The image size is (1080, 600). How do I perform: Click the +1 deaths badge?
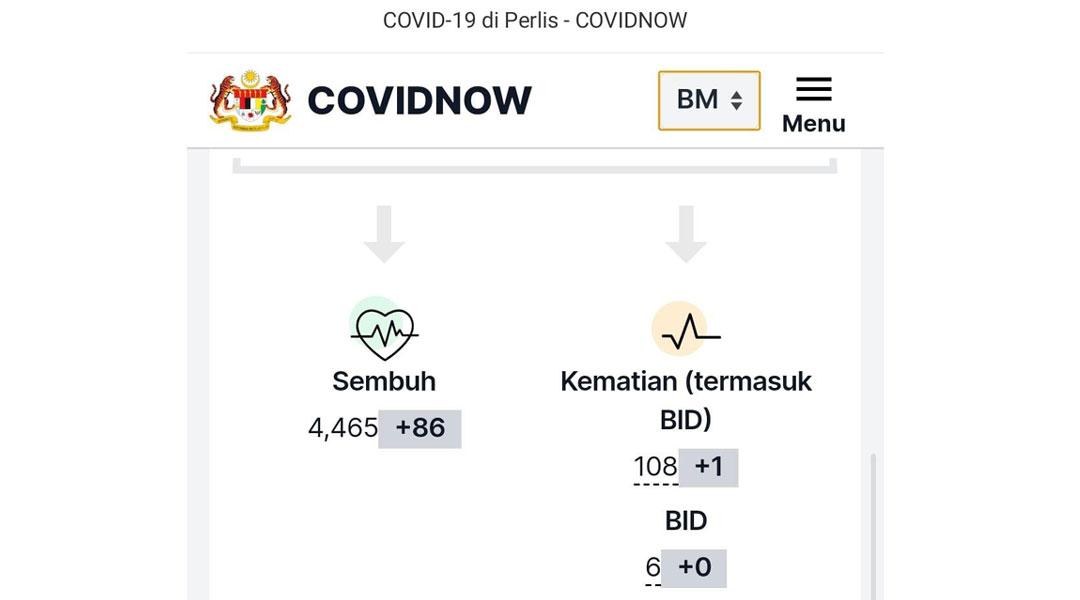(708, 467)
